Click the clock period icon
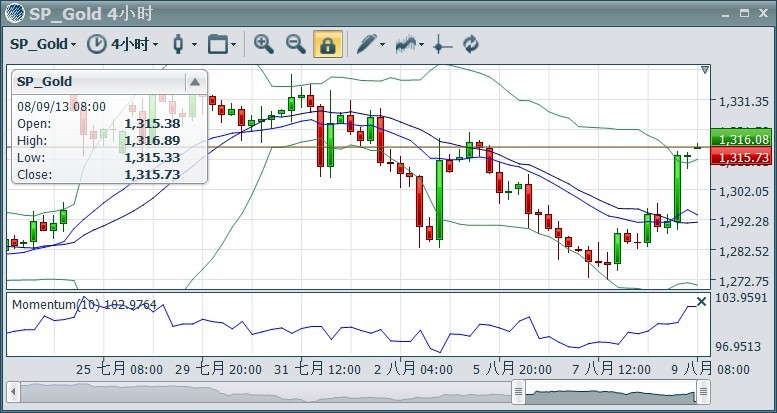Screen dimensions: 777x413 tap(97, 44)
